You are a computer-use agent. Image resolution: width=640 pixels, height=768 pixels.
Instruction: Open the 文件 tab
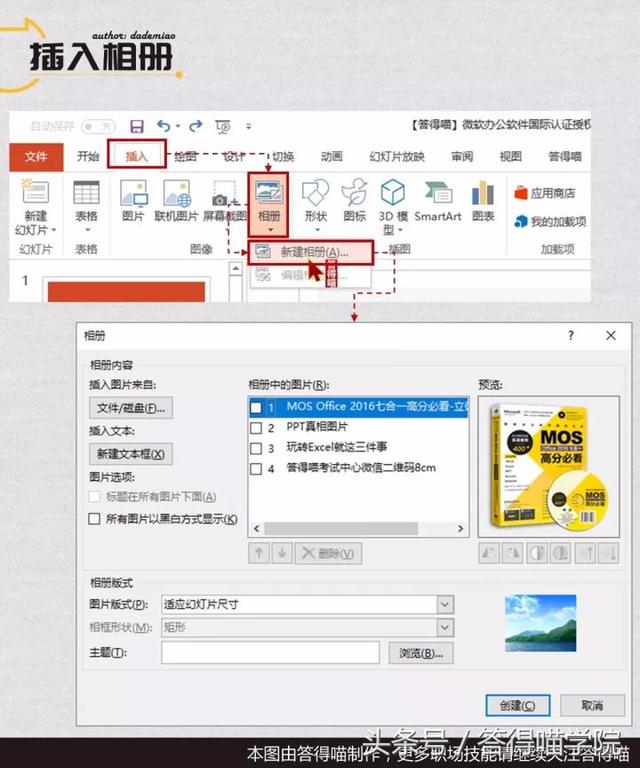[36, 157]
